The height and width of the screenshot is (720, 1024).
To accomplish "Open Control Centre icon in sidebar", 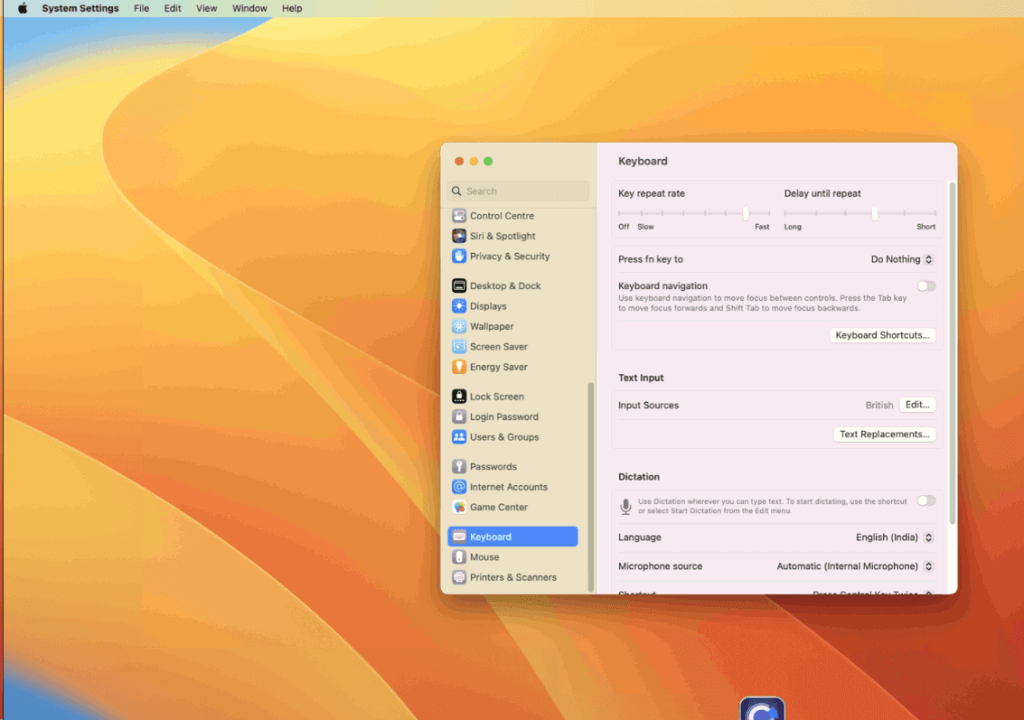I will pos(459,216).
